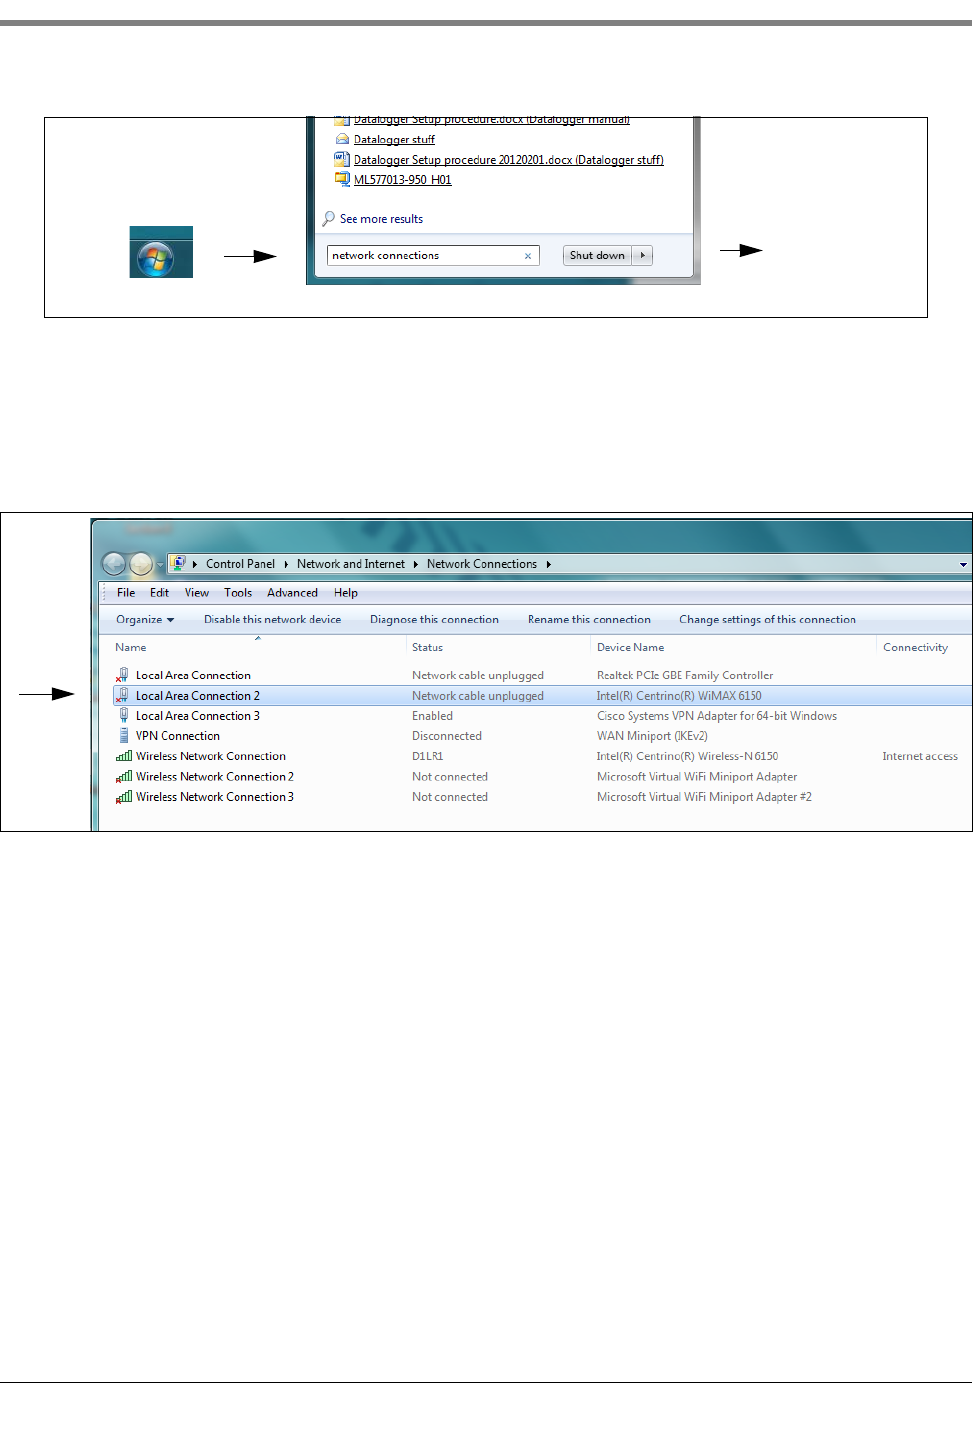
Task: Select the Wireless Network Connection 2 icon
Action: [x=124, y=776]
